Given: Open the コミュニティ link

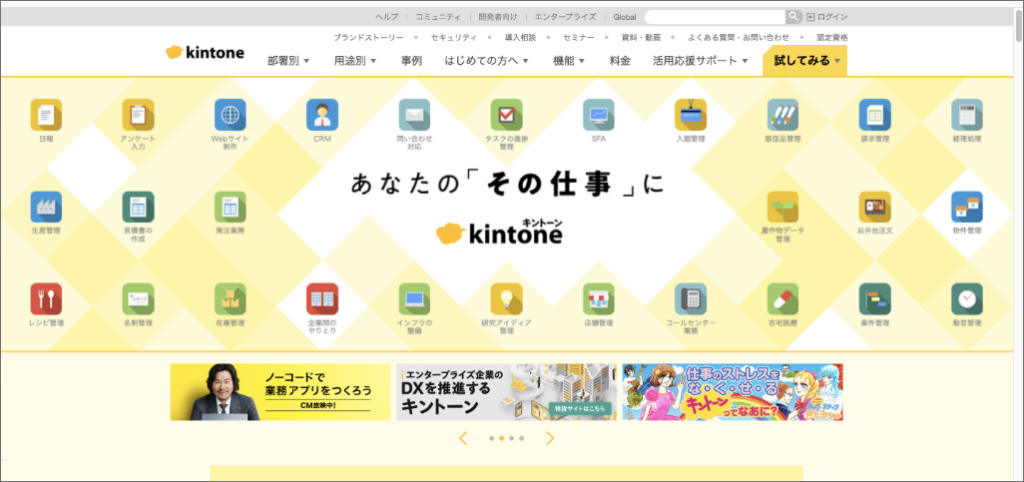Looking at the screenshot, I should tap(438, 17).
